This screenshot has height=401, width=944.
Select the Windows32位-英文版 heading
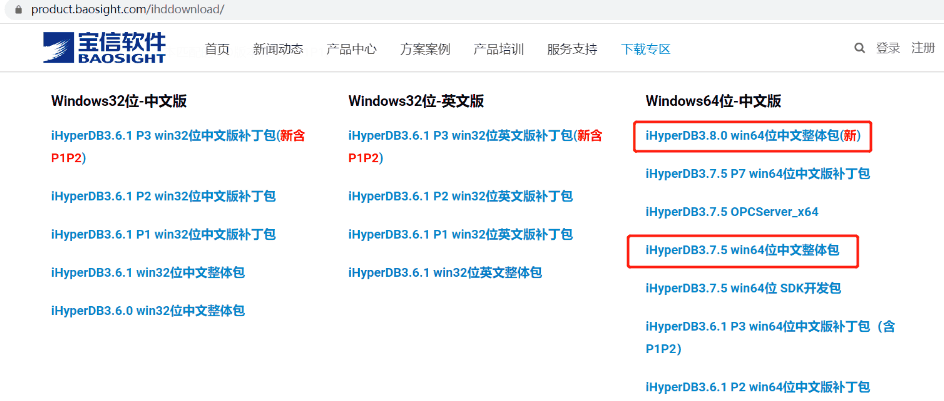point(416,101)
